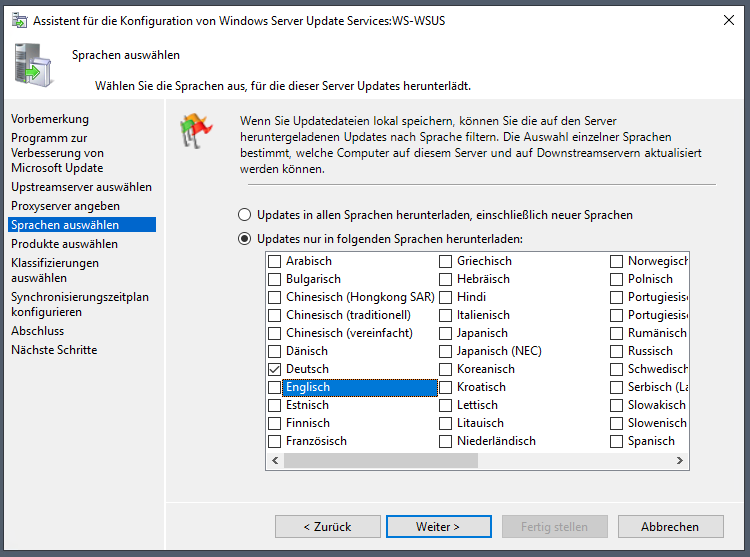Click the Zurück button
This screenshot has width=750, height=557.
tap(328, 526)
